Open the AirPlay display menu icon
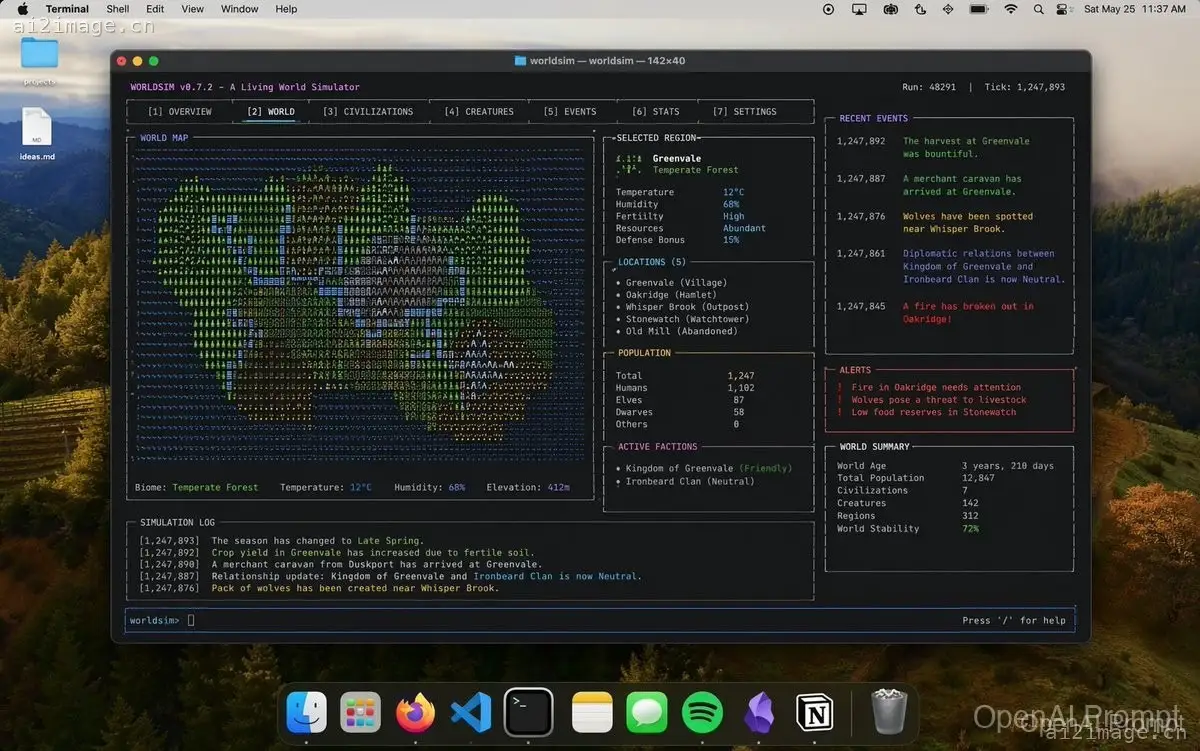Viewport: 1200px width, 751px height. click(x=859, y=9)
